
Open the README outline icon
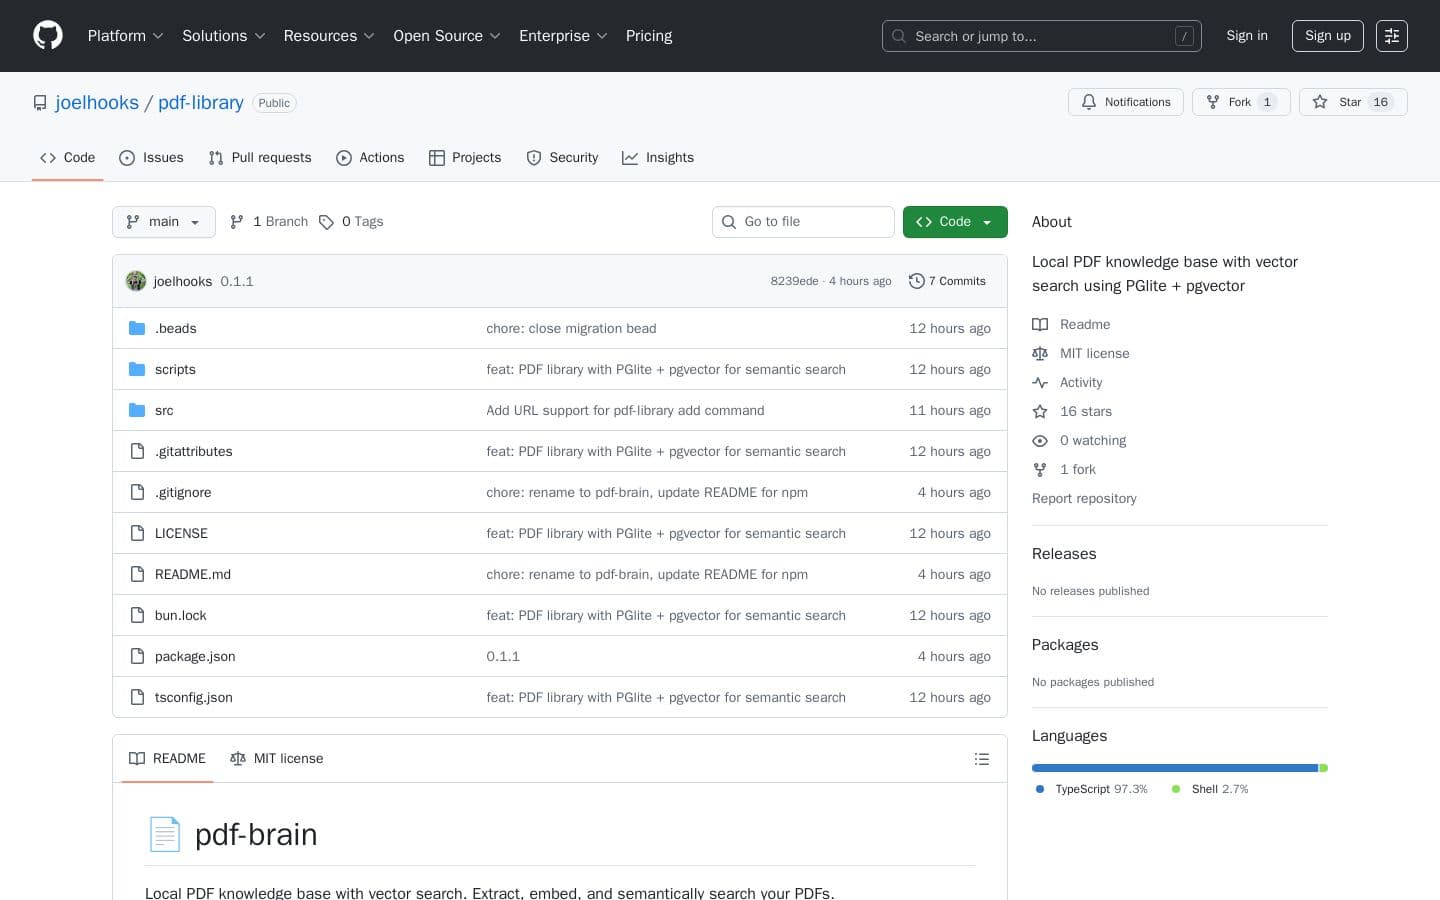pos(982,758)
